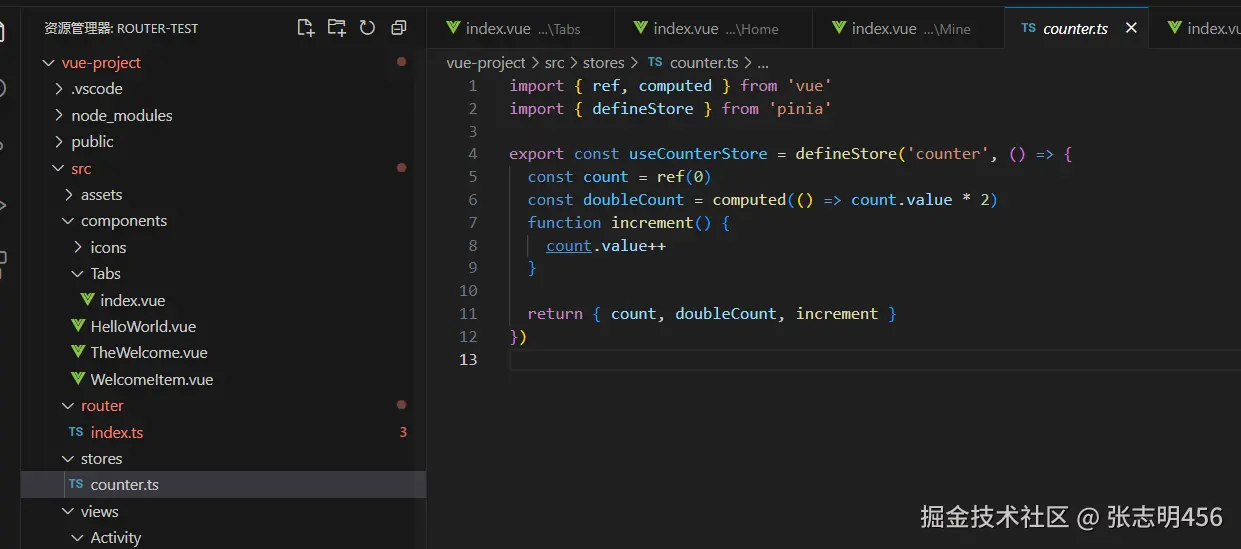Switch to the index.vue Tabs editor tab
Viewport: 1241px width, 549px height.
pyautogui.click(x=520, y=28)
